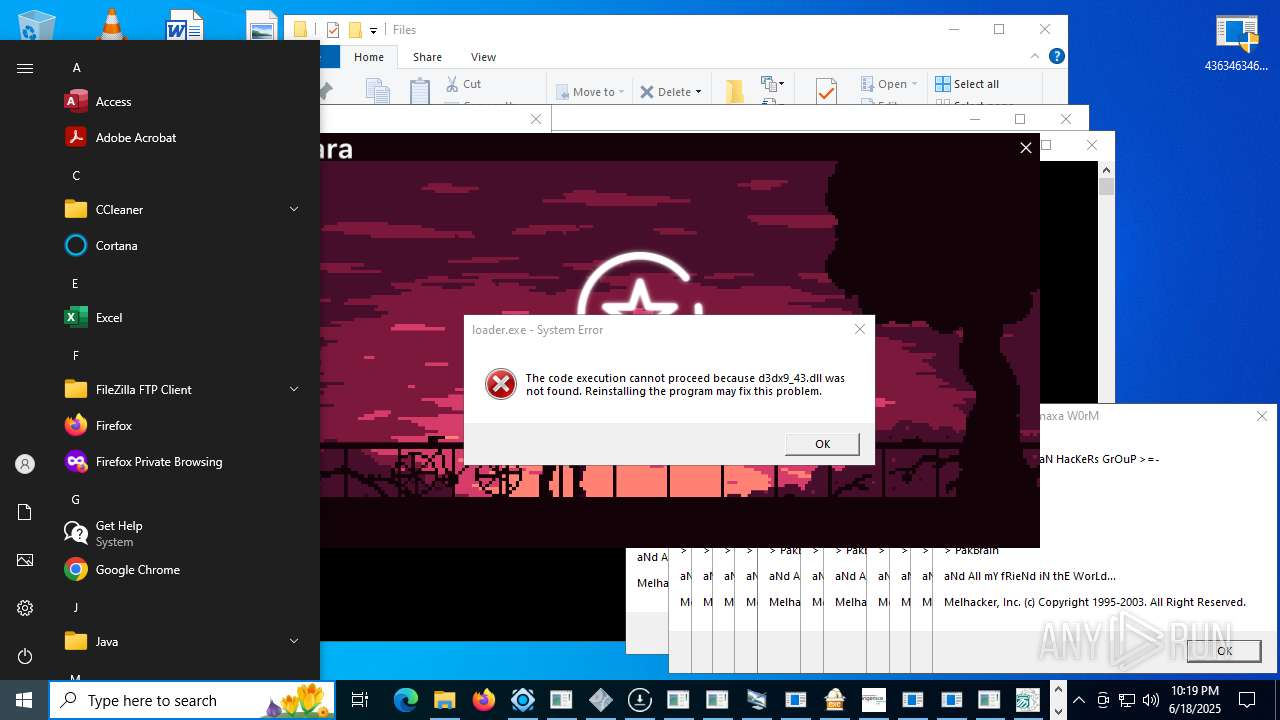
Task: Click the Meet Now icon in system tray
Action: point(1103,700)
